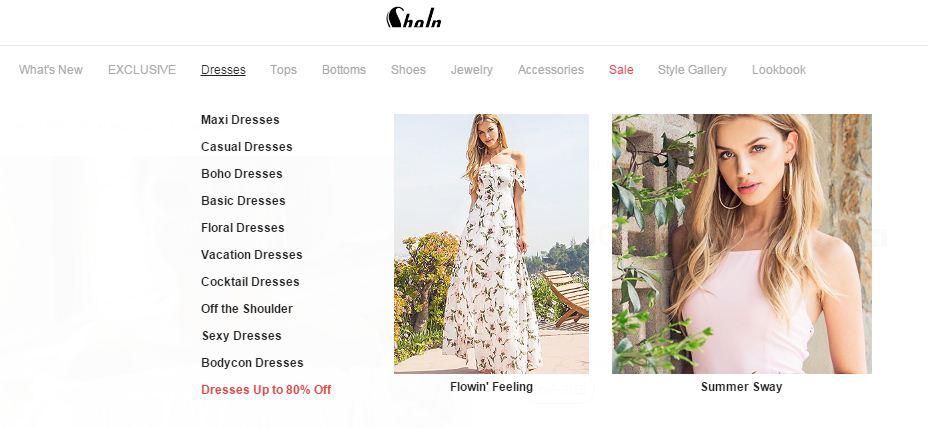Select the EXCLUSIVE navigation item

tap(142, 70)
